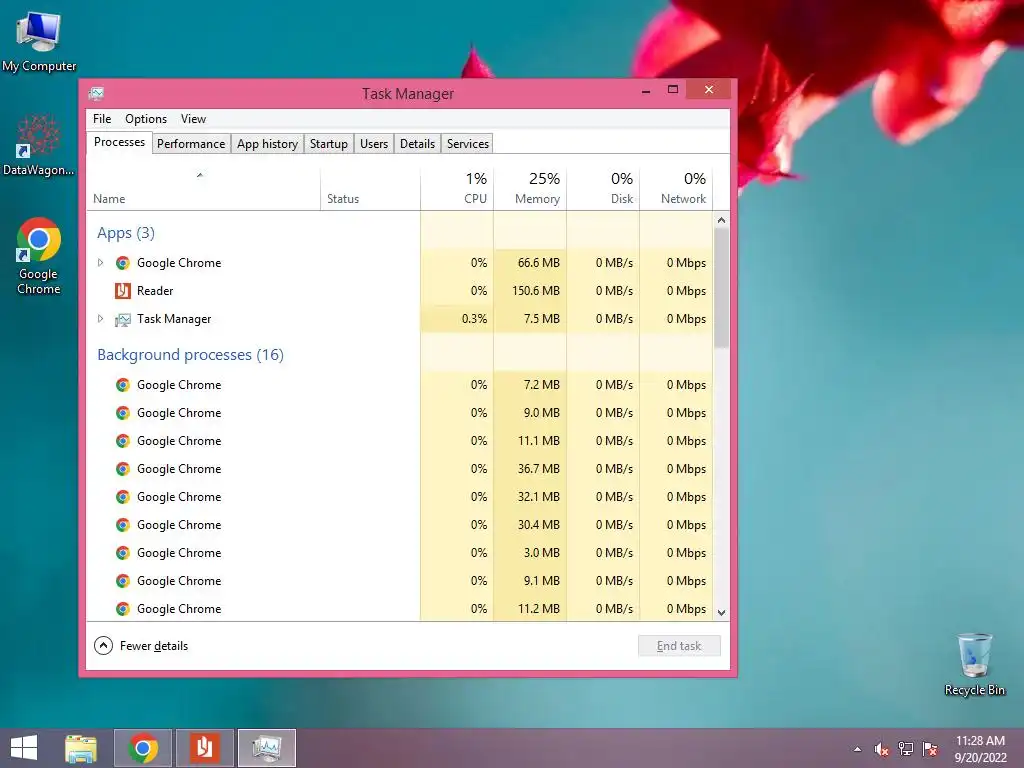Sort by the Disk column header
The width and height of the screenshot is (1024, 768).
pyautogui.click(x=603, y=189)
